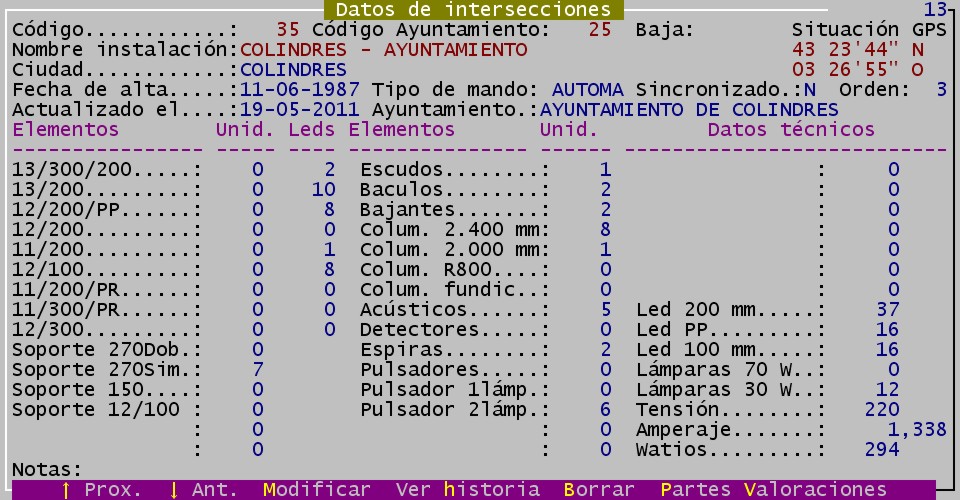Open Ver historia from the bottom bar
Viewport: 960px width, 500px height.
[x=467, y=489]
